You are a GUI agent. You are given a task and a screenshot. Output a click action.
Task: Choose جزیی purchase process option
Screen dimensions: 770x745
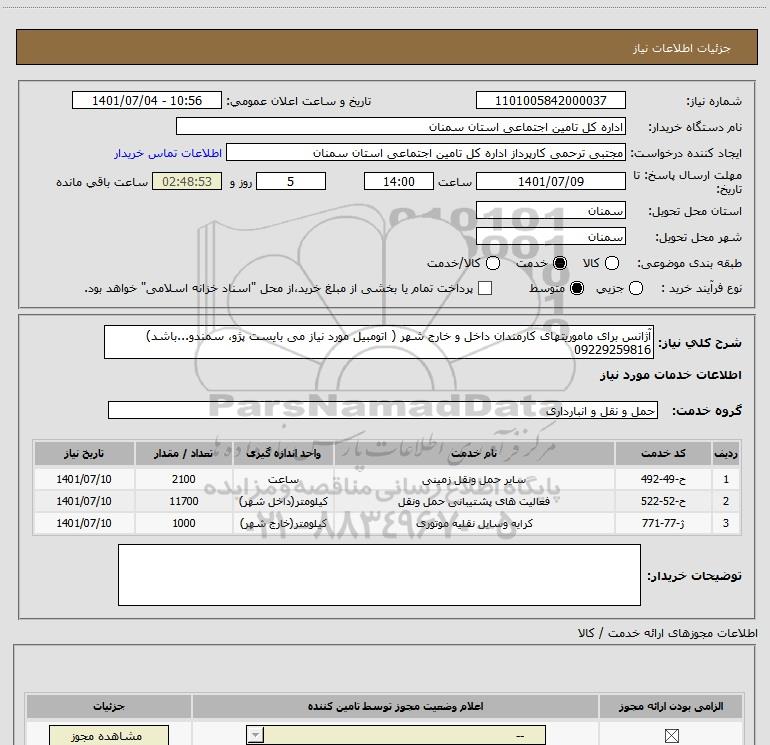tap(636, 288)
